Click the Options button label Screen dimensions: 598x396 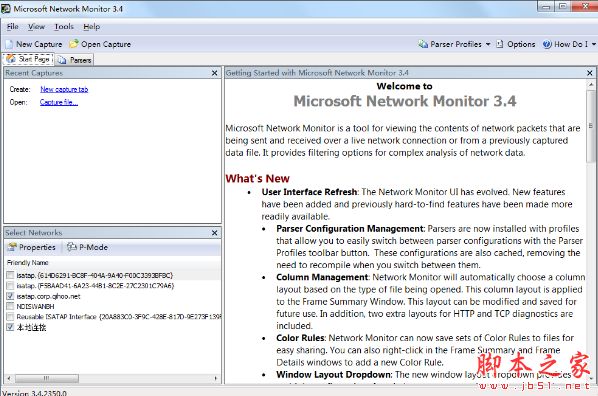pyautogui.click(x=521, y=44)
